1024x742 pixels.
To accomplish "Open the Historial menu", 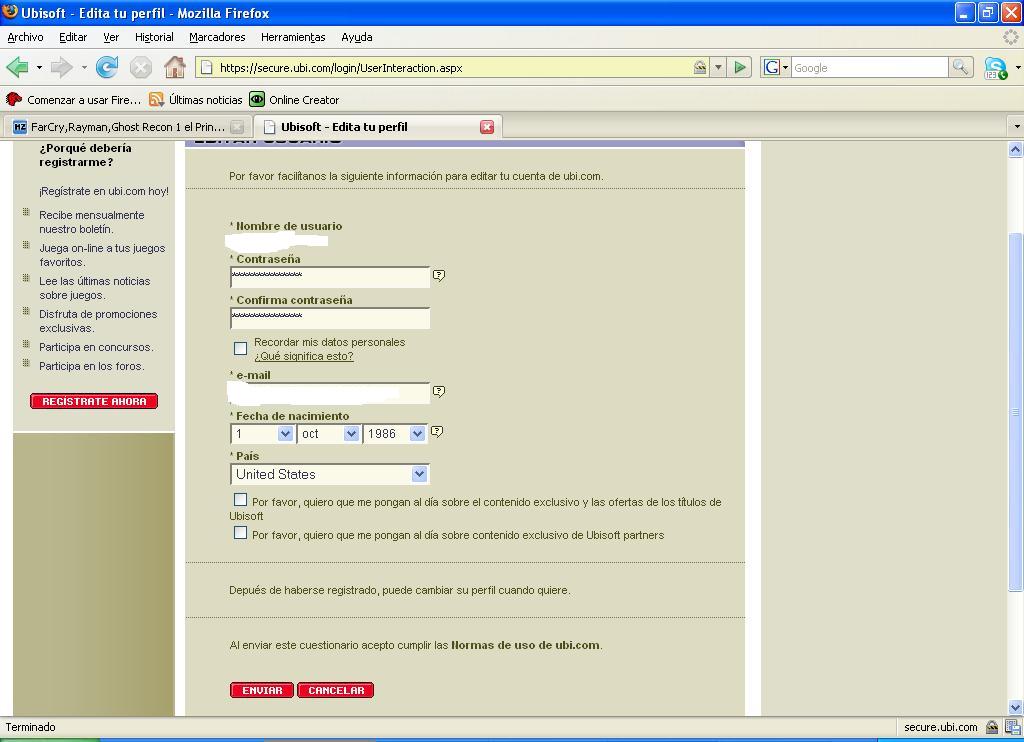I will pos(154,37).
